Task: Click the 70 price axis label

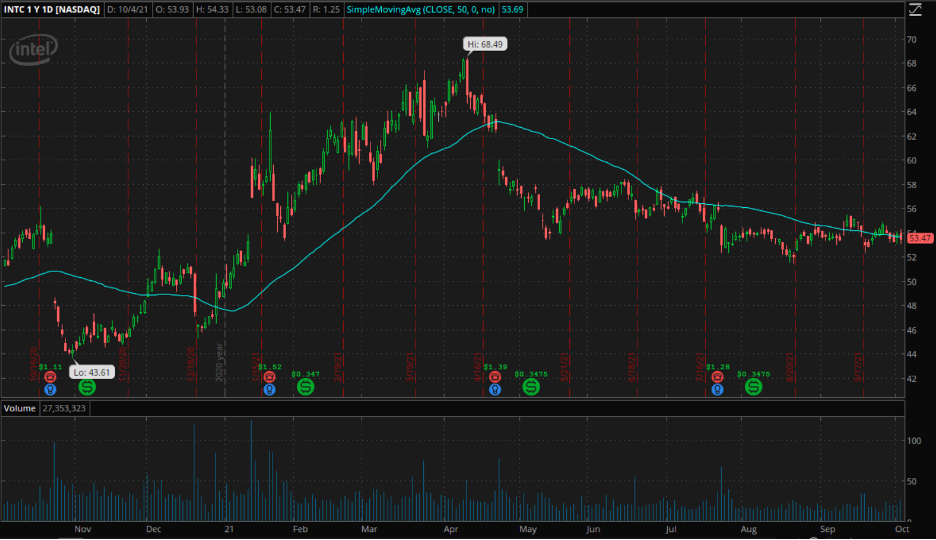Action: pos(912,39)
